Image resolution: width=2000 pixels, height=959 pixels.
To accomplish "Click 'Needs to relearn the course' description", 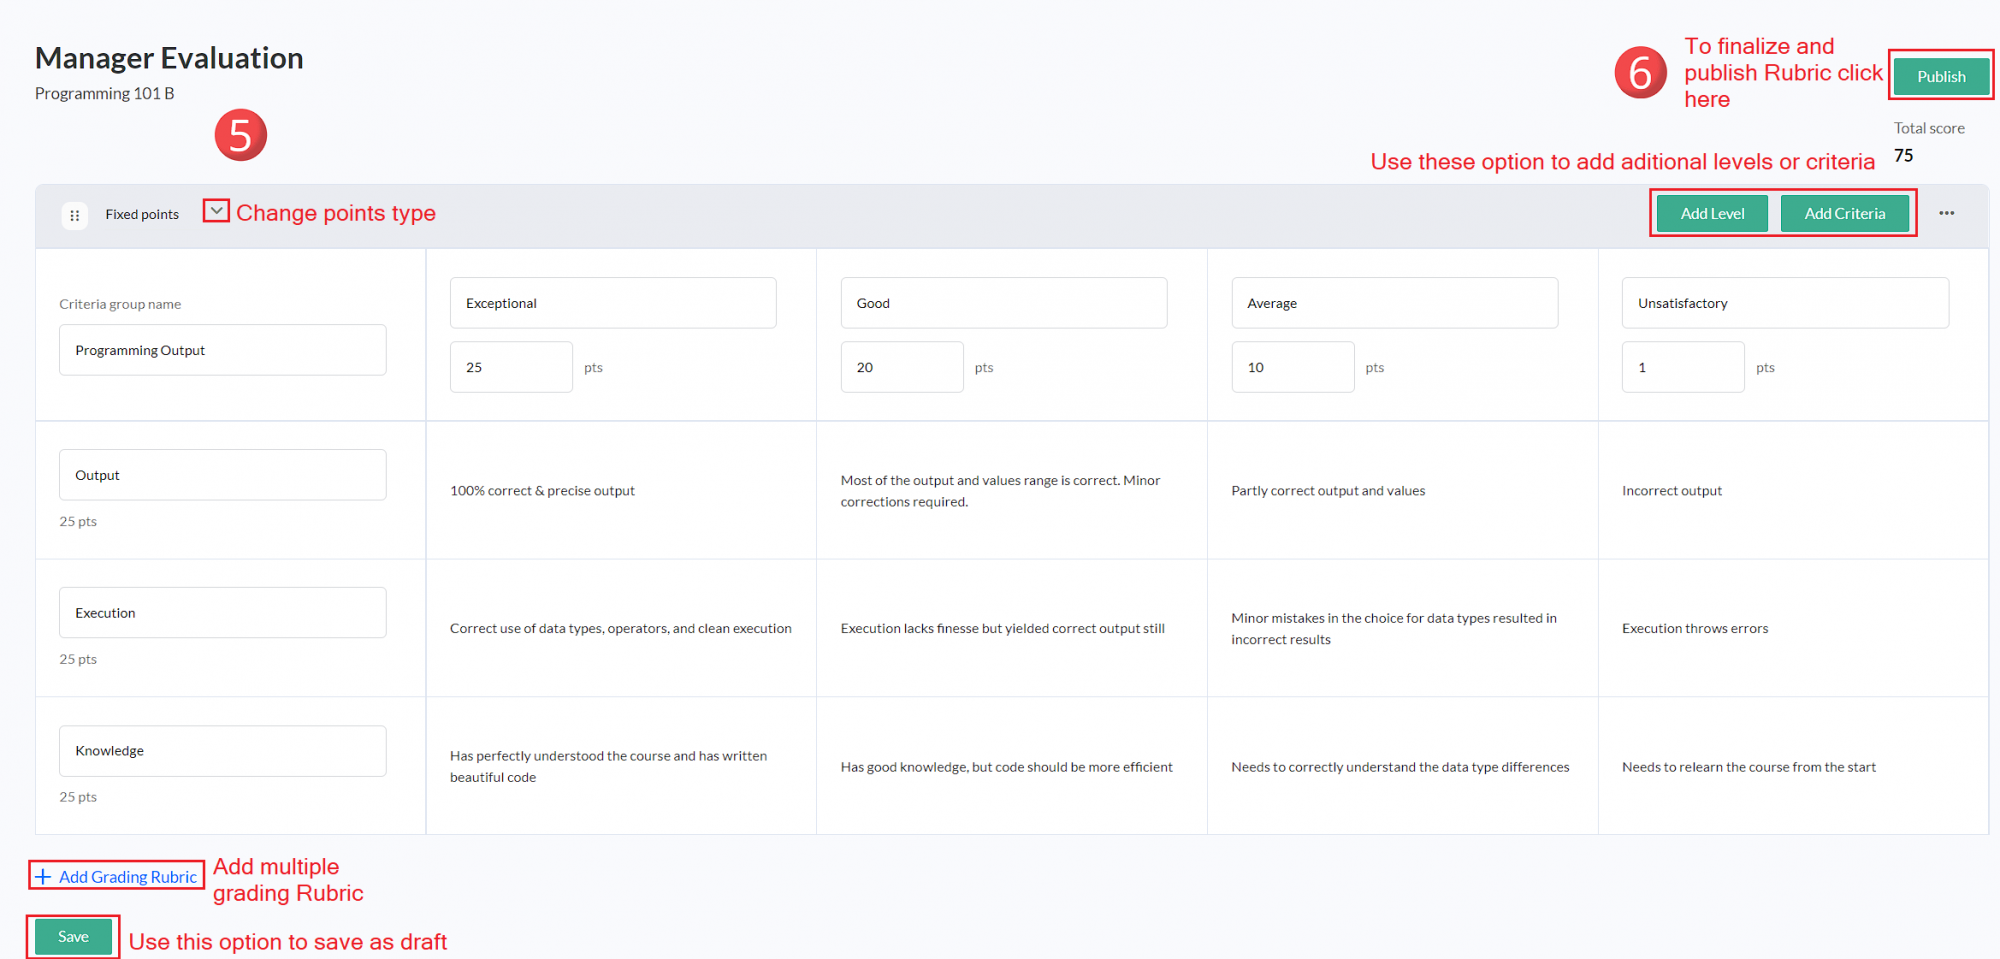I will pyautogui.click(x=1749, y=767).
